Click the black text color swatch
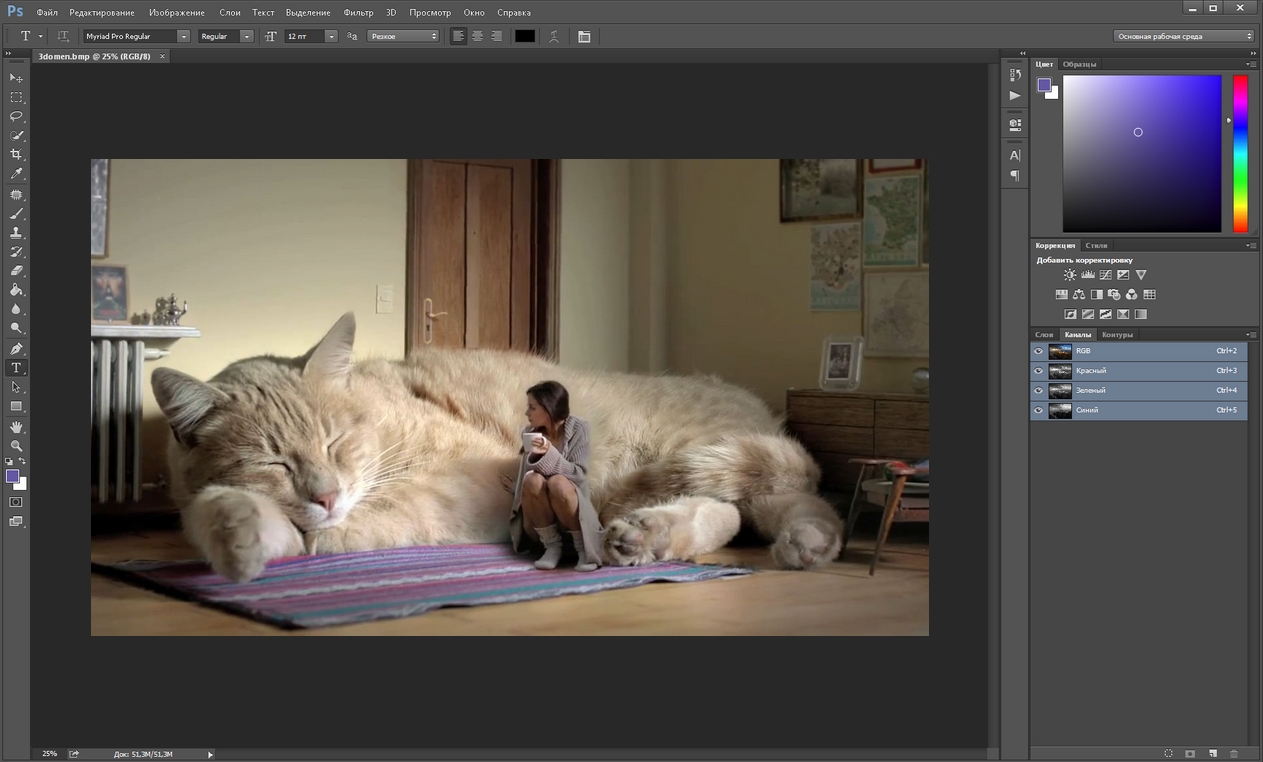 point(525,36)
